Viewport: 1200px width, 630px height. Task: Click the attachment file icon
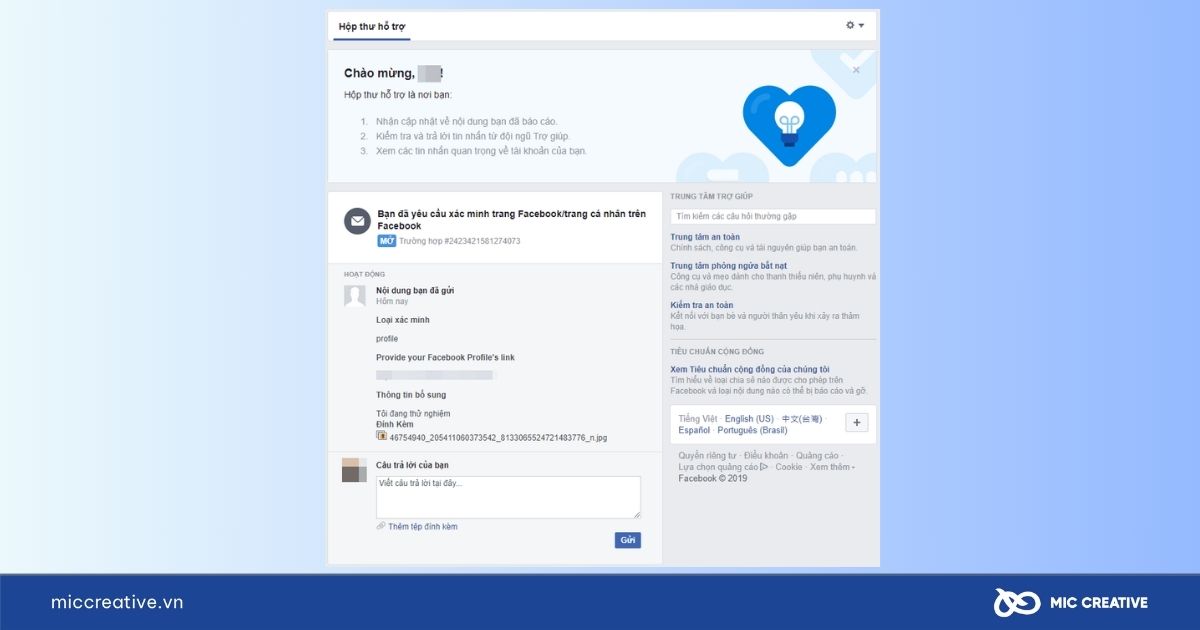coord(381,436)
